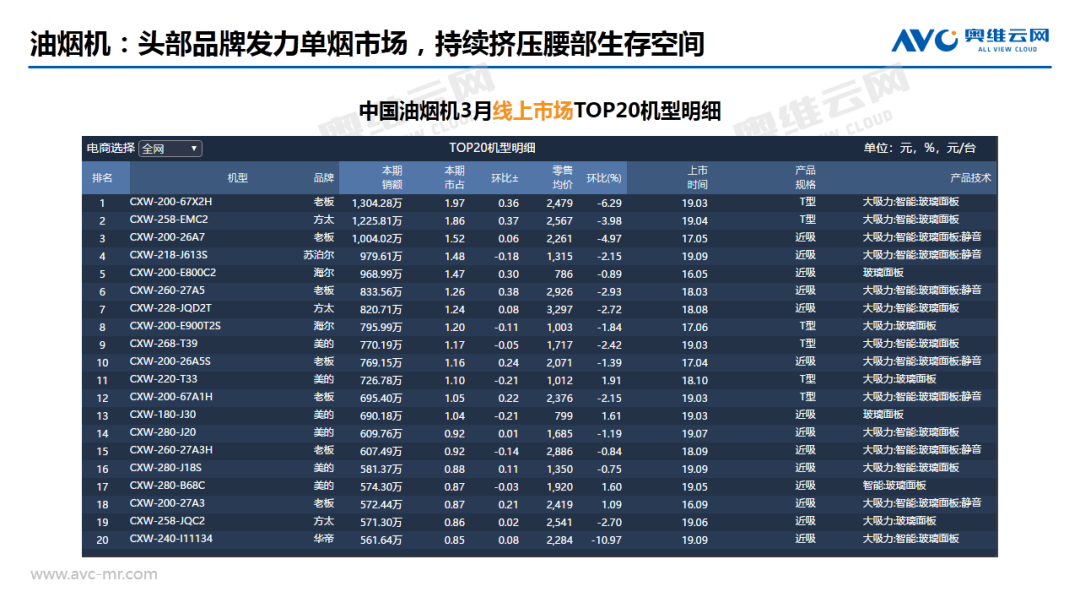Open the www.avc-mr.com link

(x=94, y=574)
